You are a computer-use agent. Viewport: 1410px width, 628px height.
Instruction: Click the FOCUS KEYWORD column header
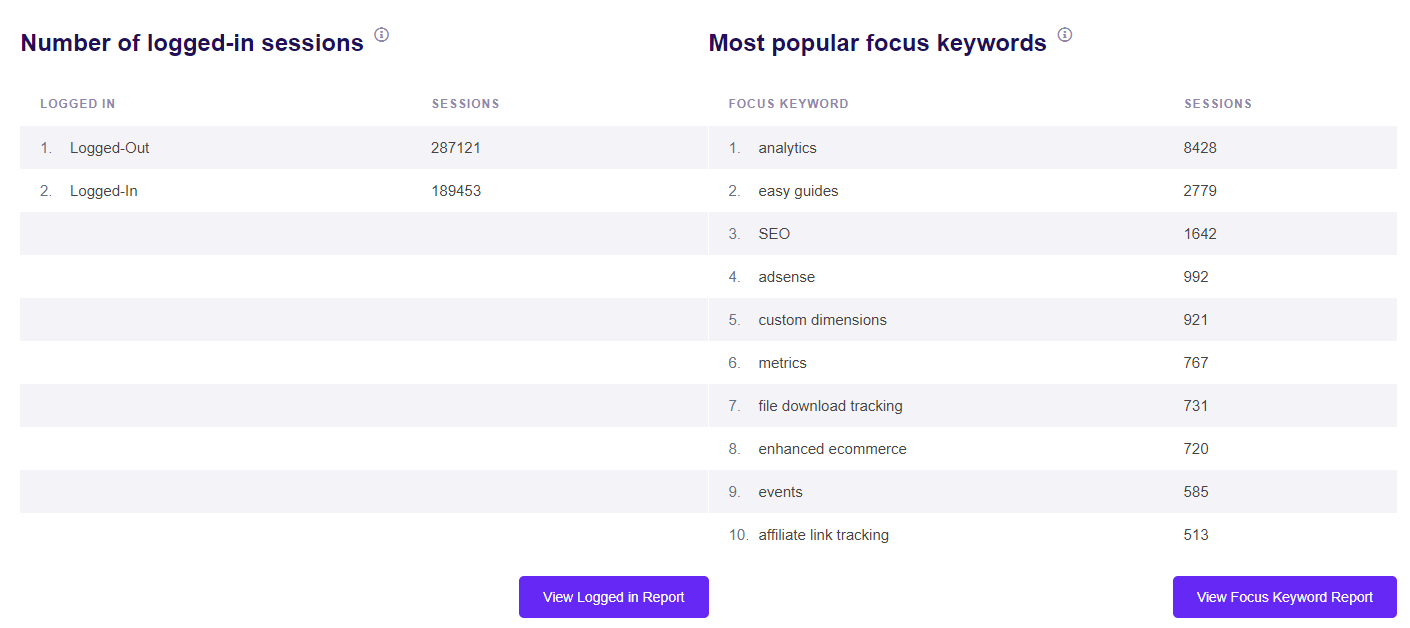[x=788, y=104]
